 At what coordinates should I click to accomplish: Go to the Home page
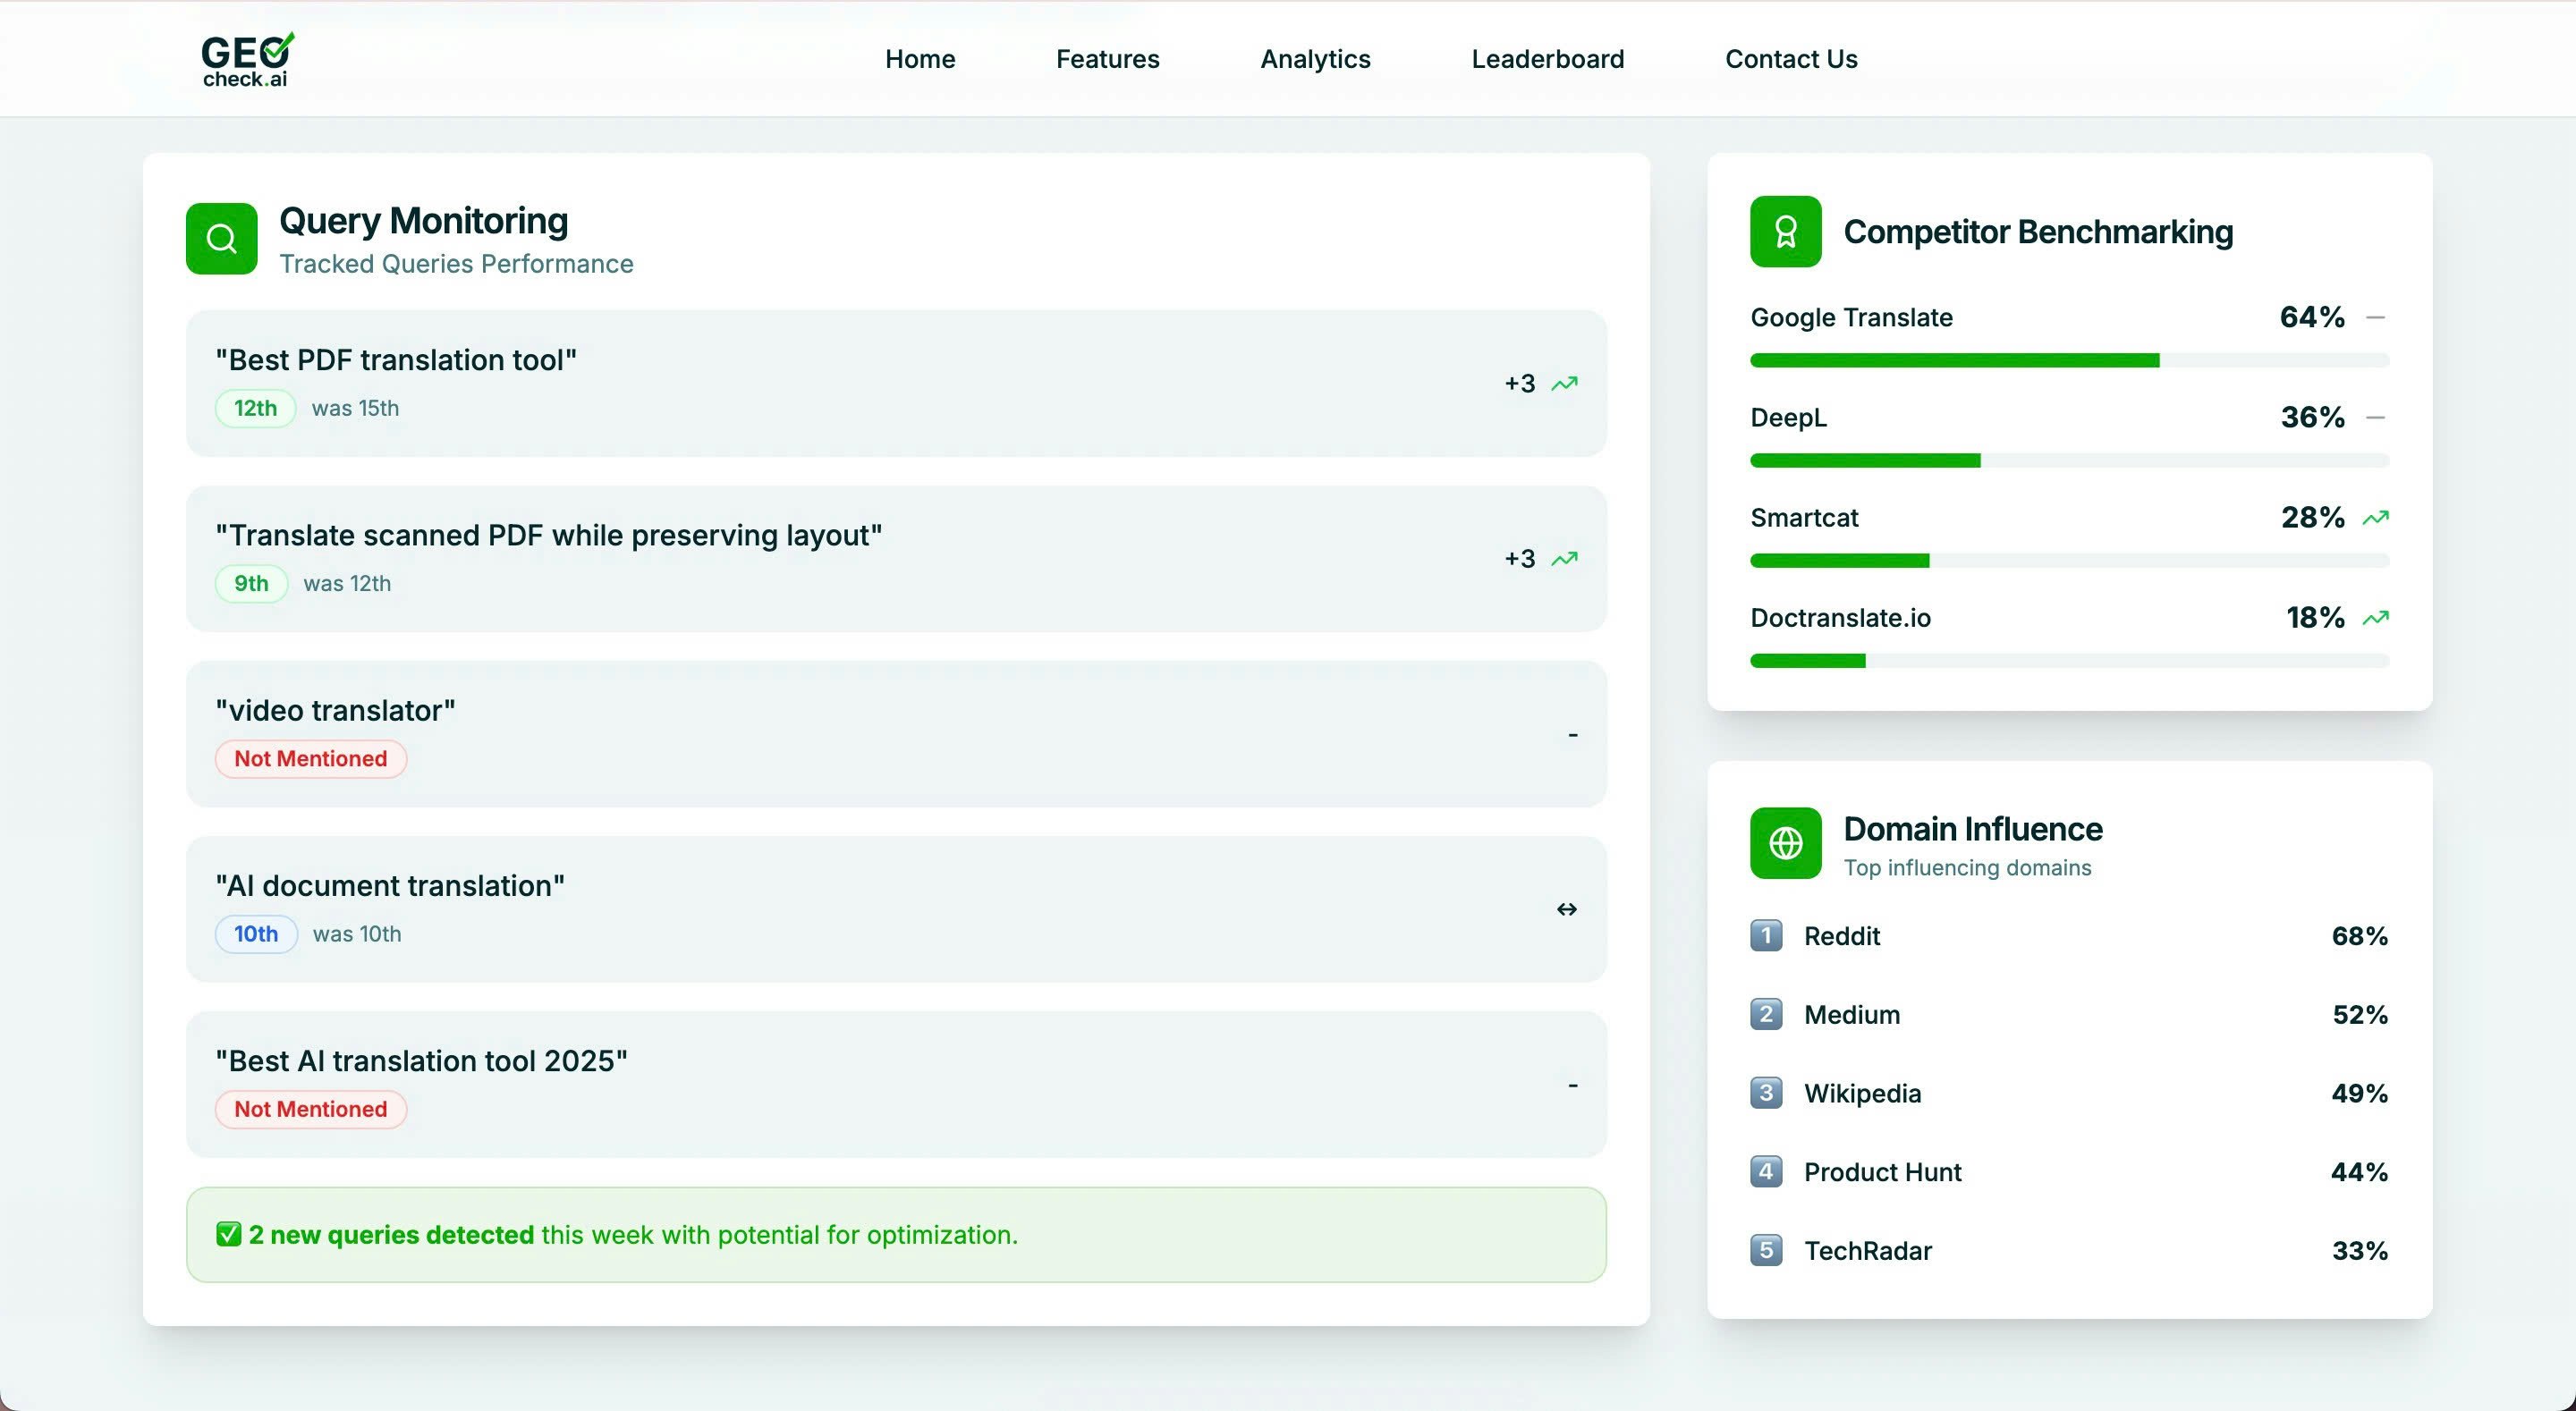[920, 59]
